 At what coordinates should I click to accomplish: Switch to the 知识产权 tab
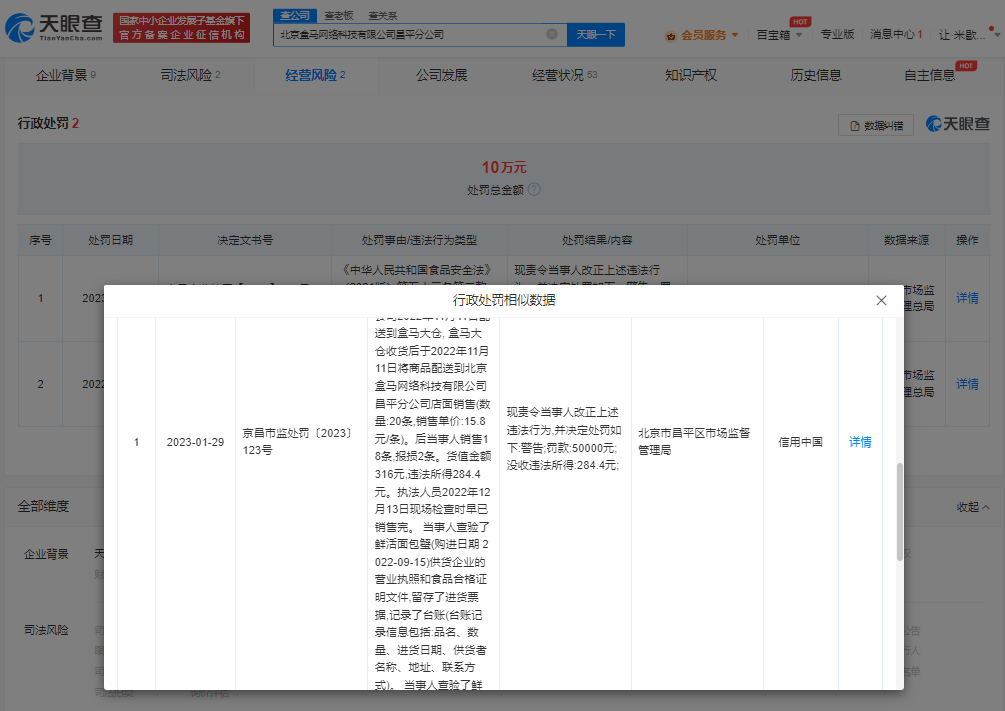point(691,75)
